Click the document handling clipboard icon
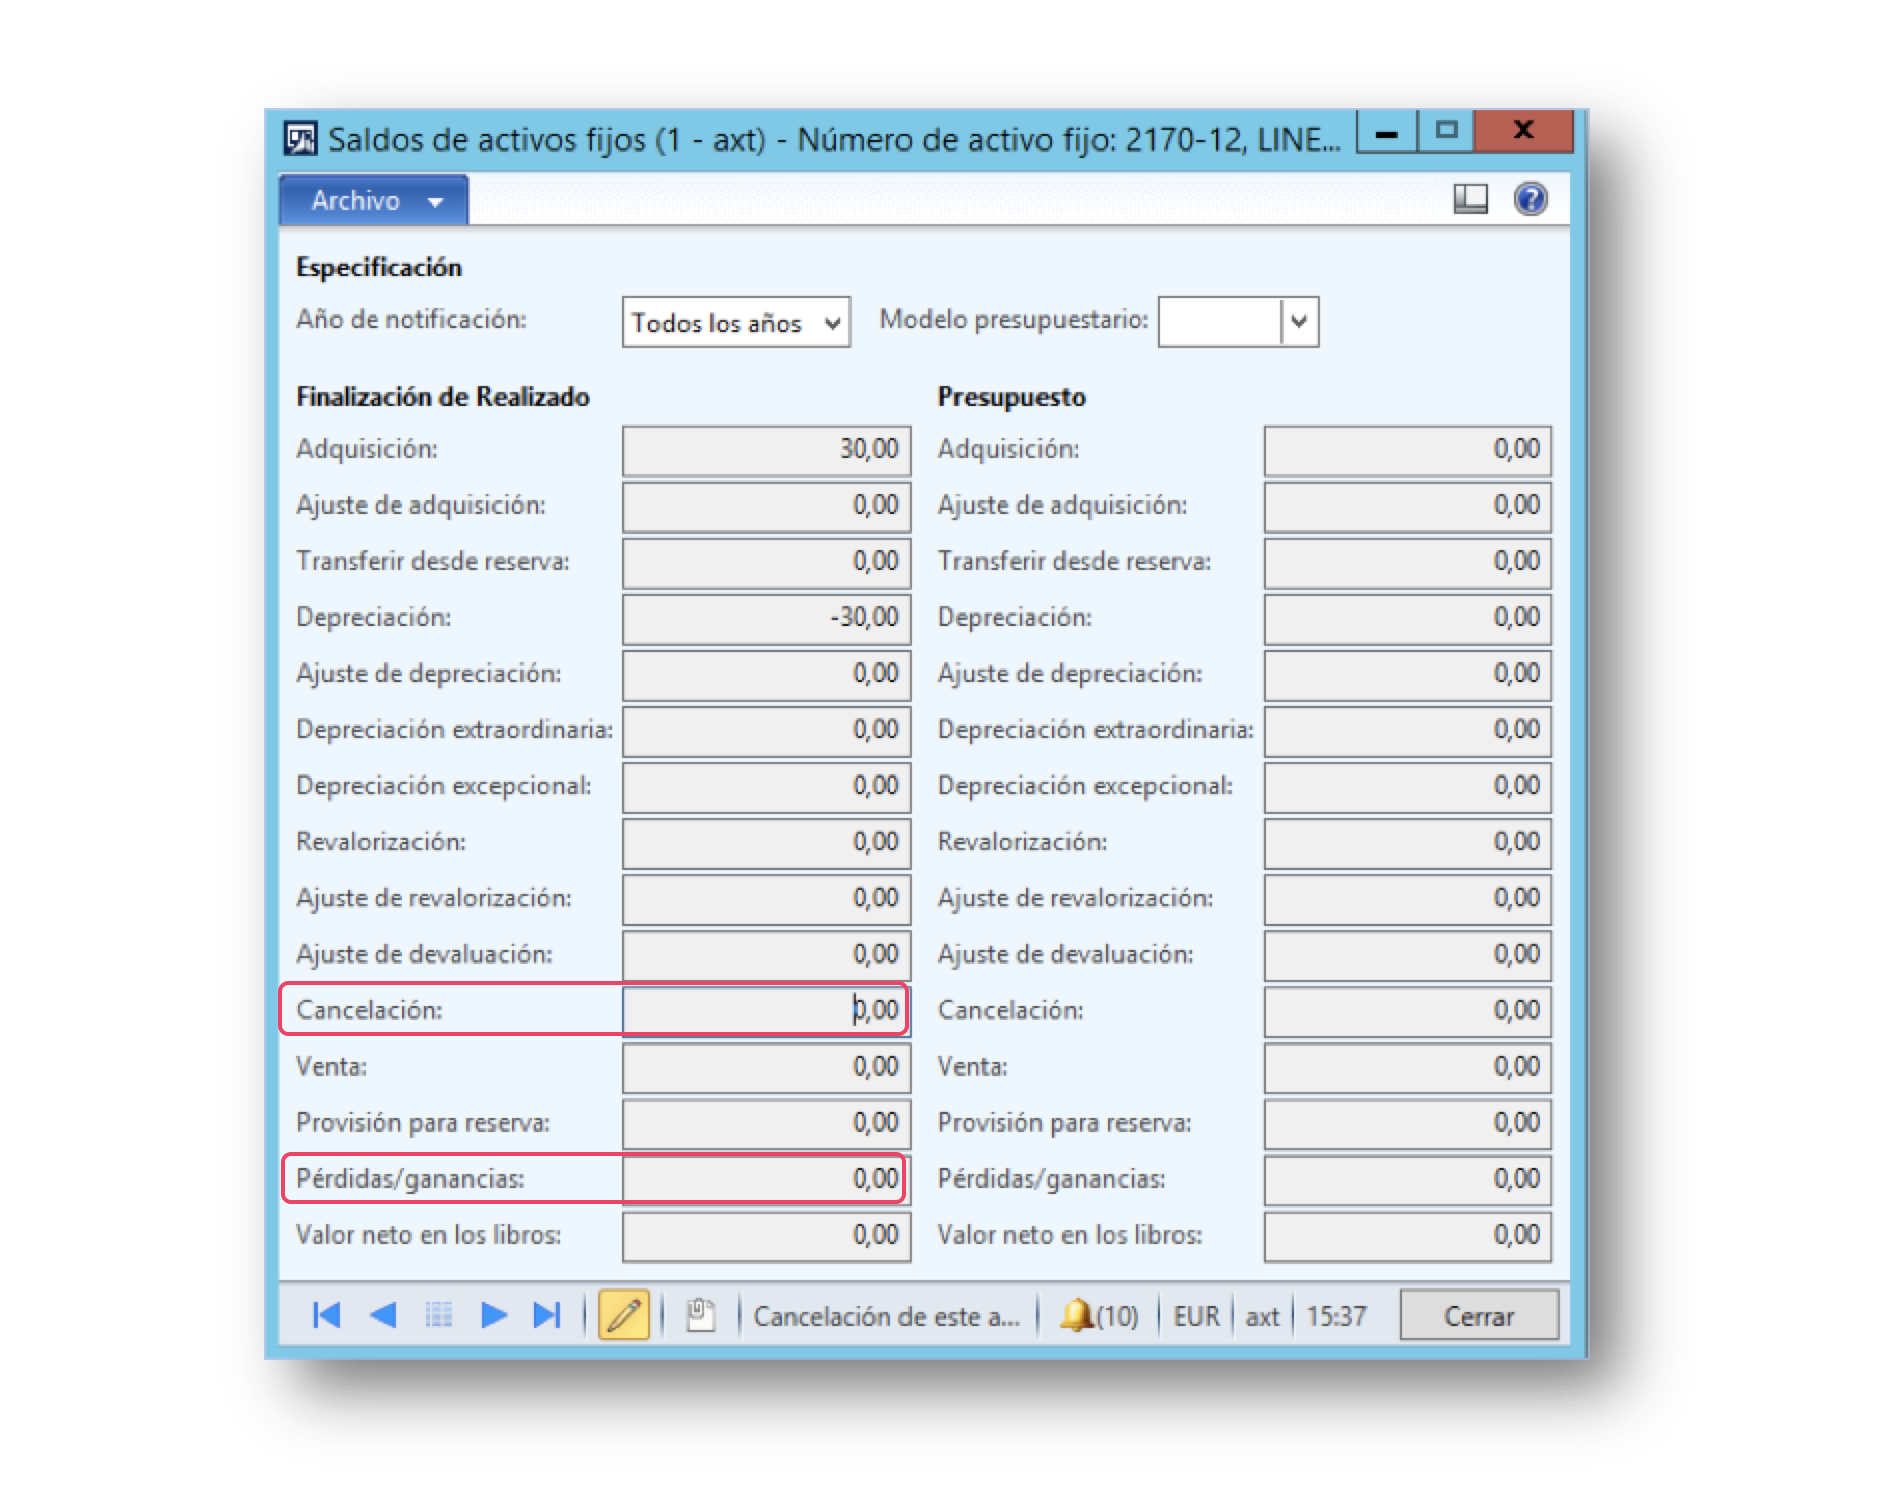 pos(700,1315)
